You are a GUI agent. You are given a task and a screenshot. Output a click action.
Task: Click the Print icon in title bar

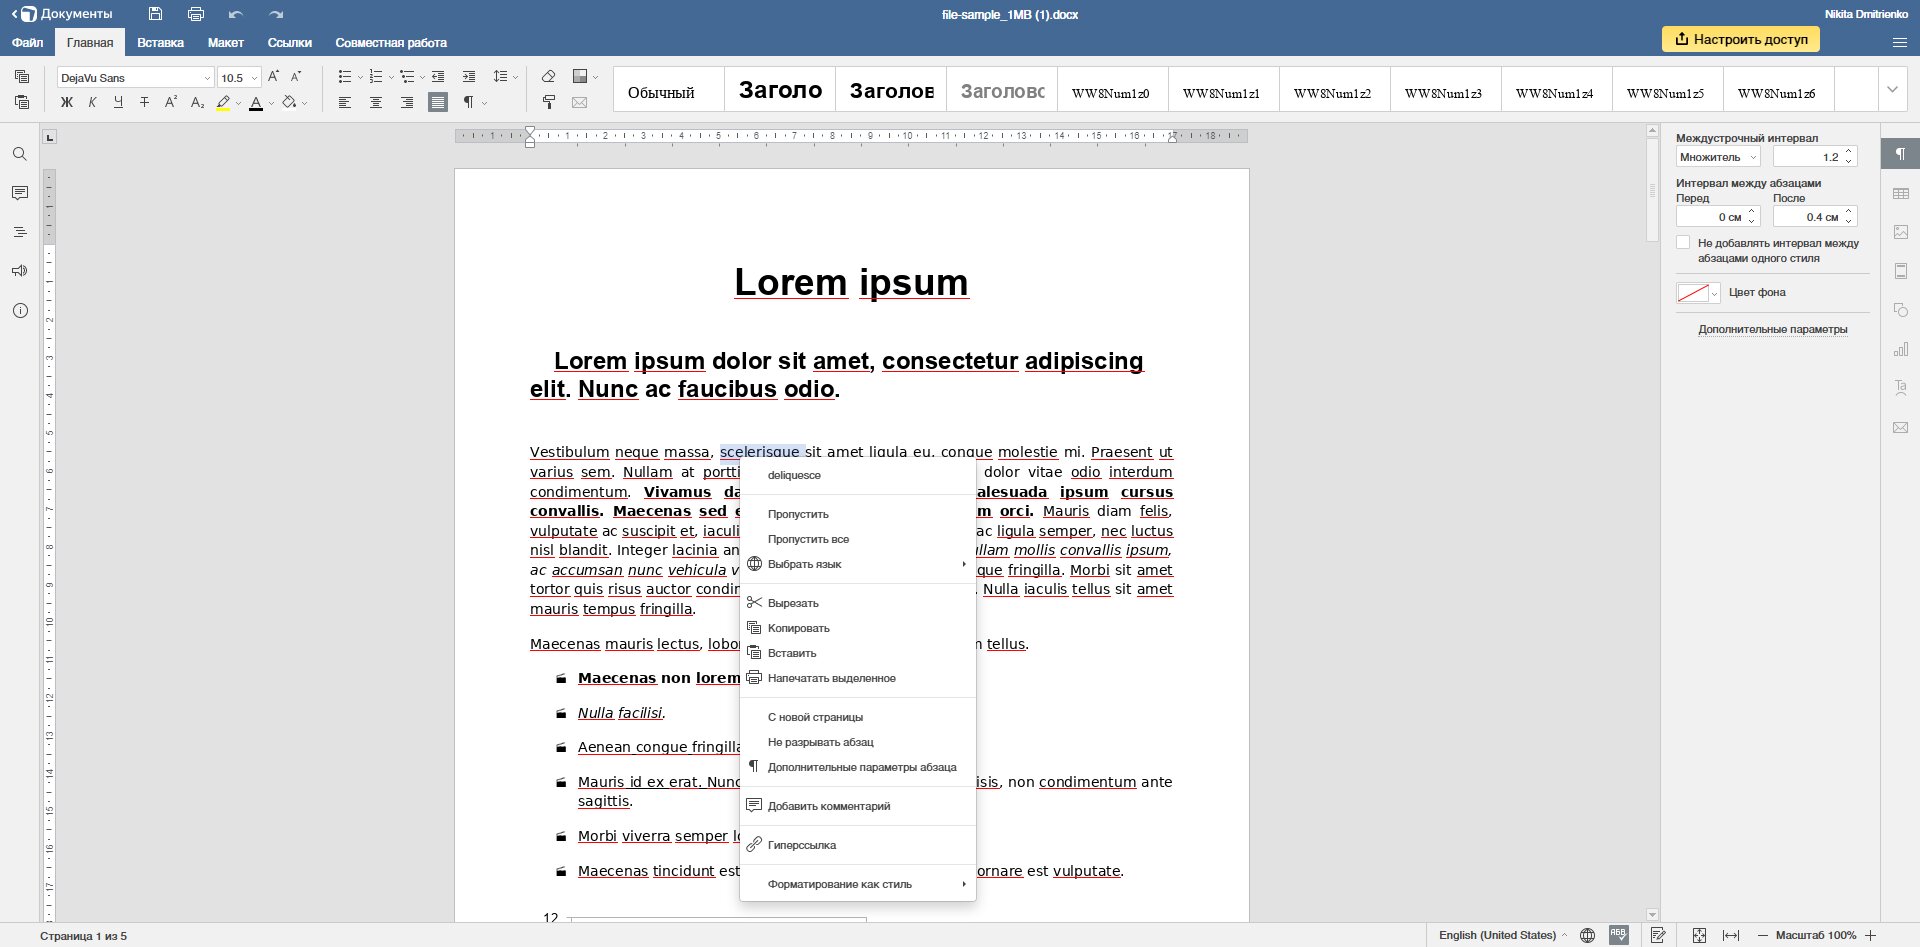click(196, 14)
